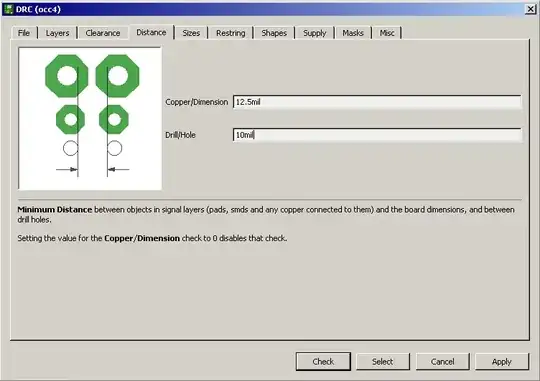Image resolution: width=540 pixels, height=381 pixels.
Task: Close the DRC dialog window
Action: coord(530,9)
